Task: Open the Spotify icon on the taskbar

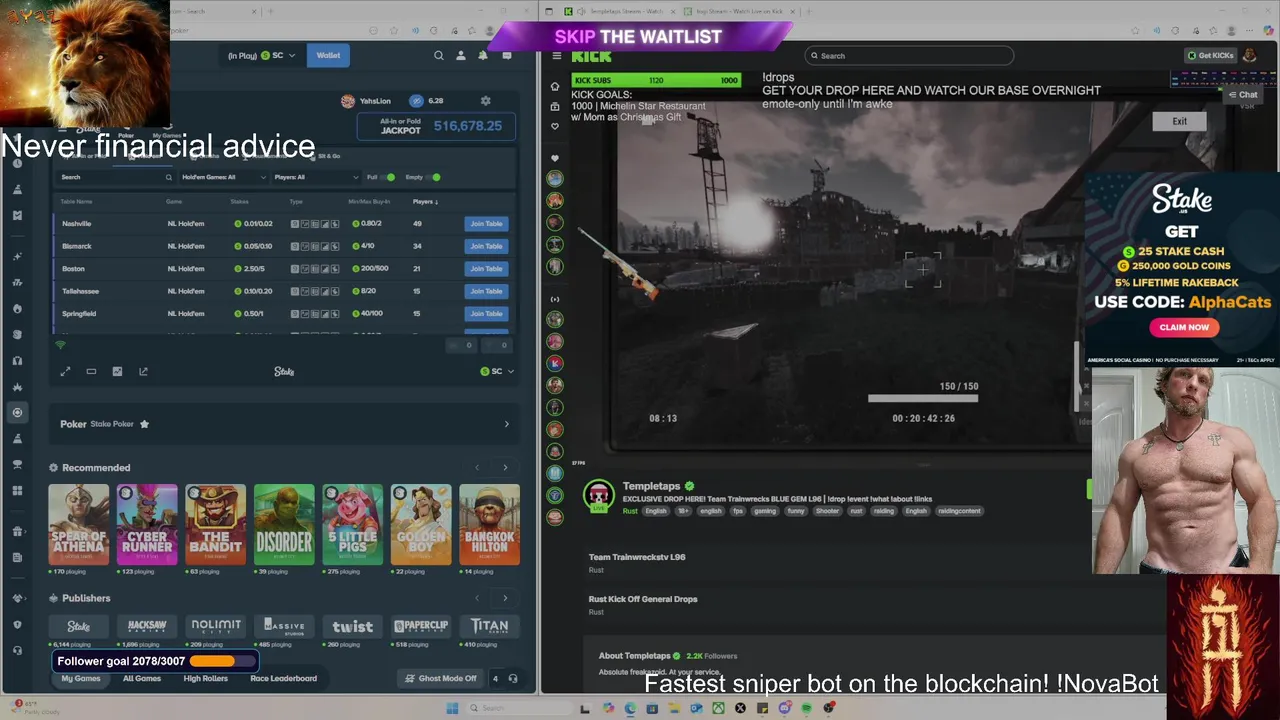Action: click(806, 708)
